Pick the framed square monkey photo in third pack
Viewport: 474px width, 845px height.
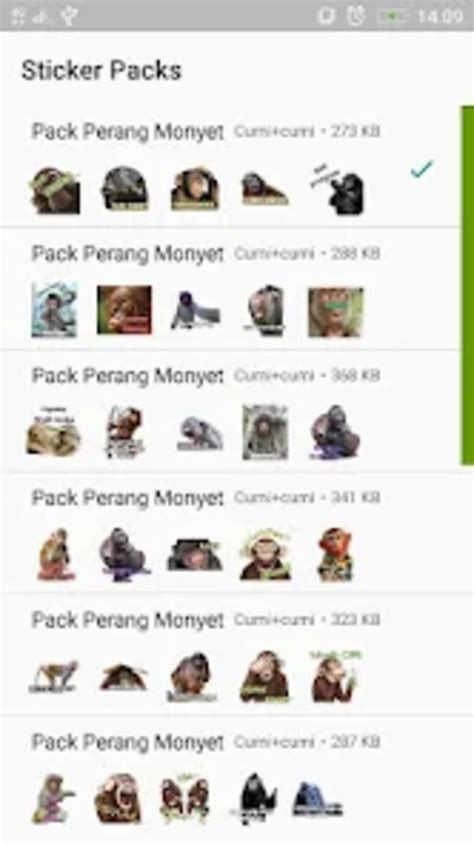tap(265, 433)
